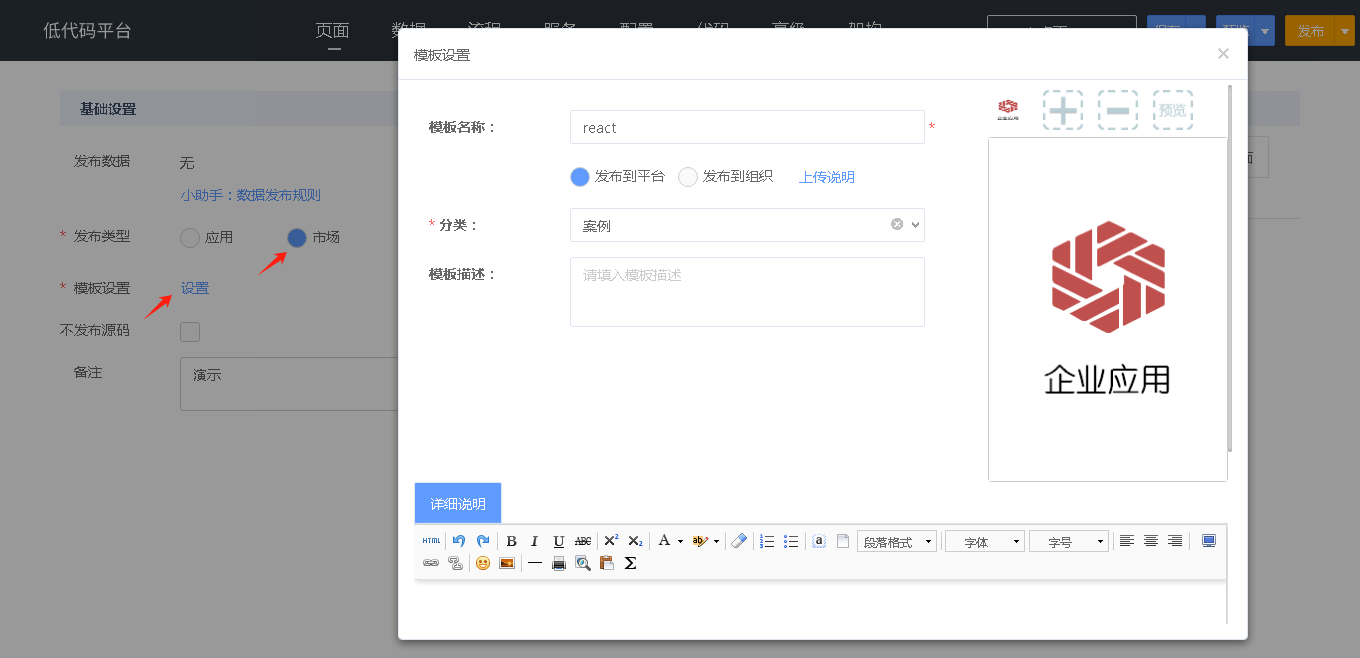Choose the 市场 publish type radio
Image resolution: width=1360 pixels, height=658 pixels.
point(297,238)
